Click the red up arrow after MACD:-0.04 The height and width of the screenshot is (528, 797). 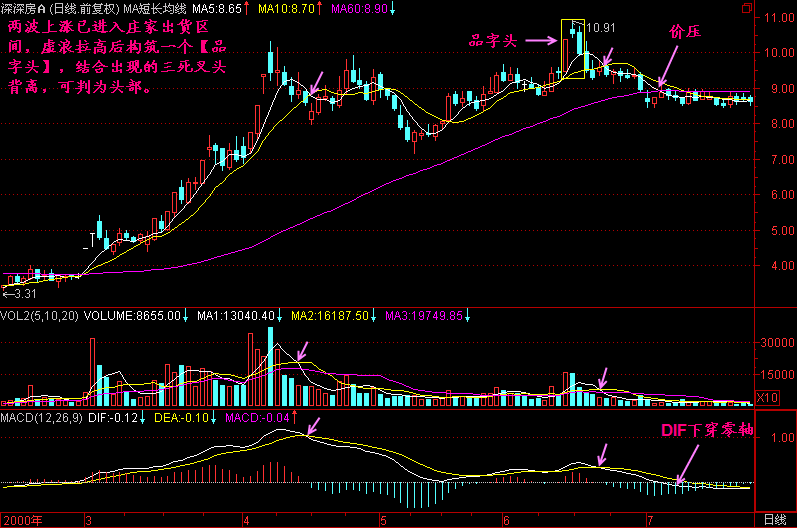pos(296,417)
